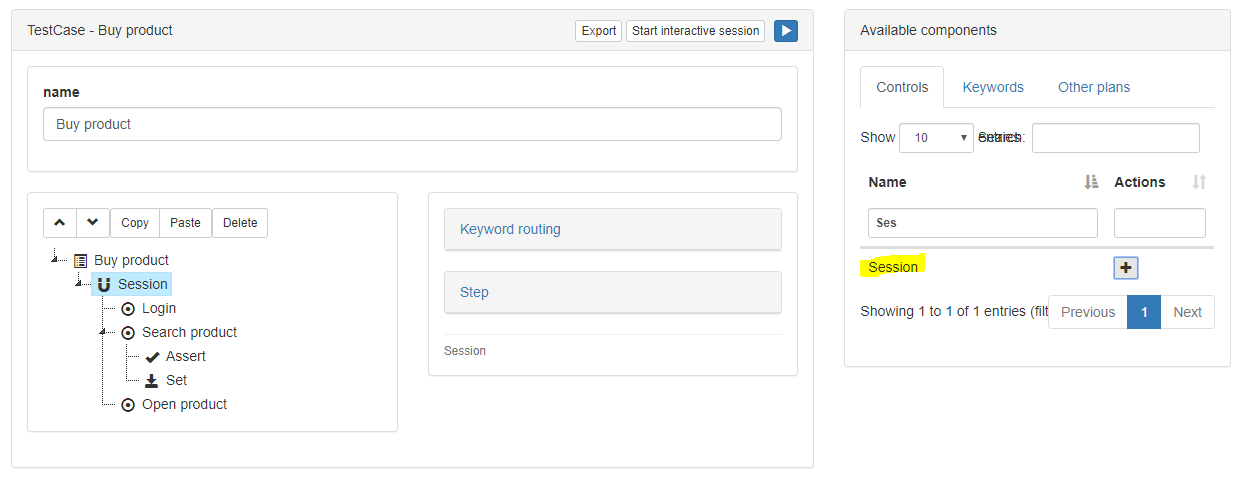The width and height of the screenshot is (1244, 479).
Task: Collapse the Search product tree node
Action: (x=104, y=332)
